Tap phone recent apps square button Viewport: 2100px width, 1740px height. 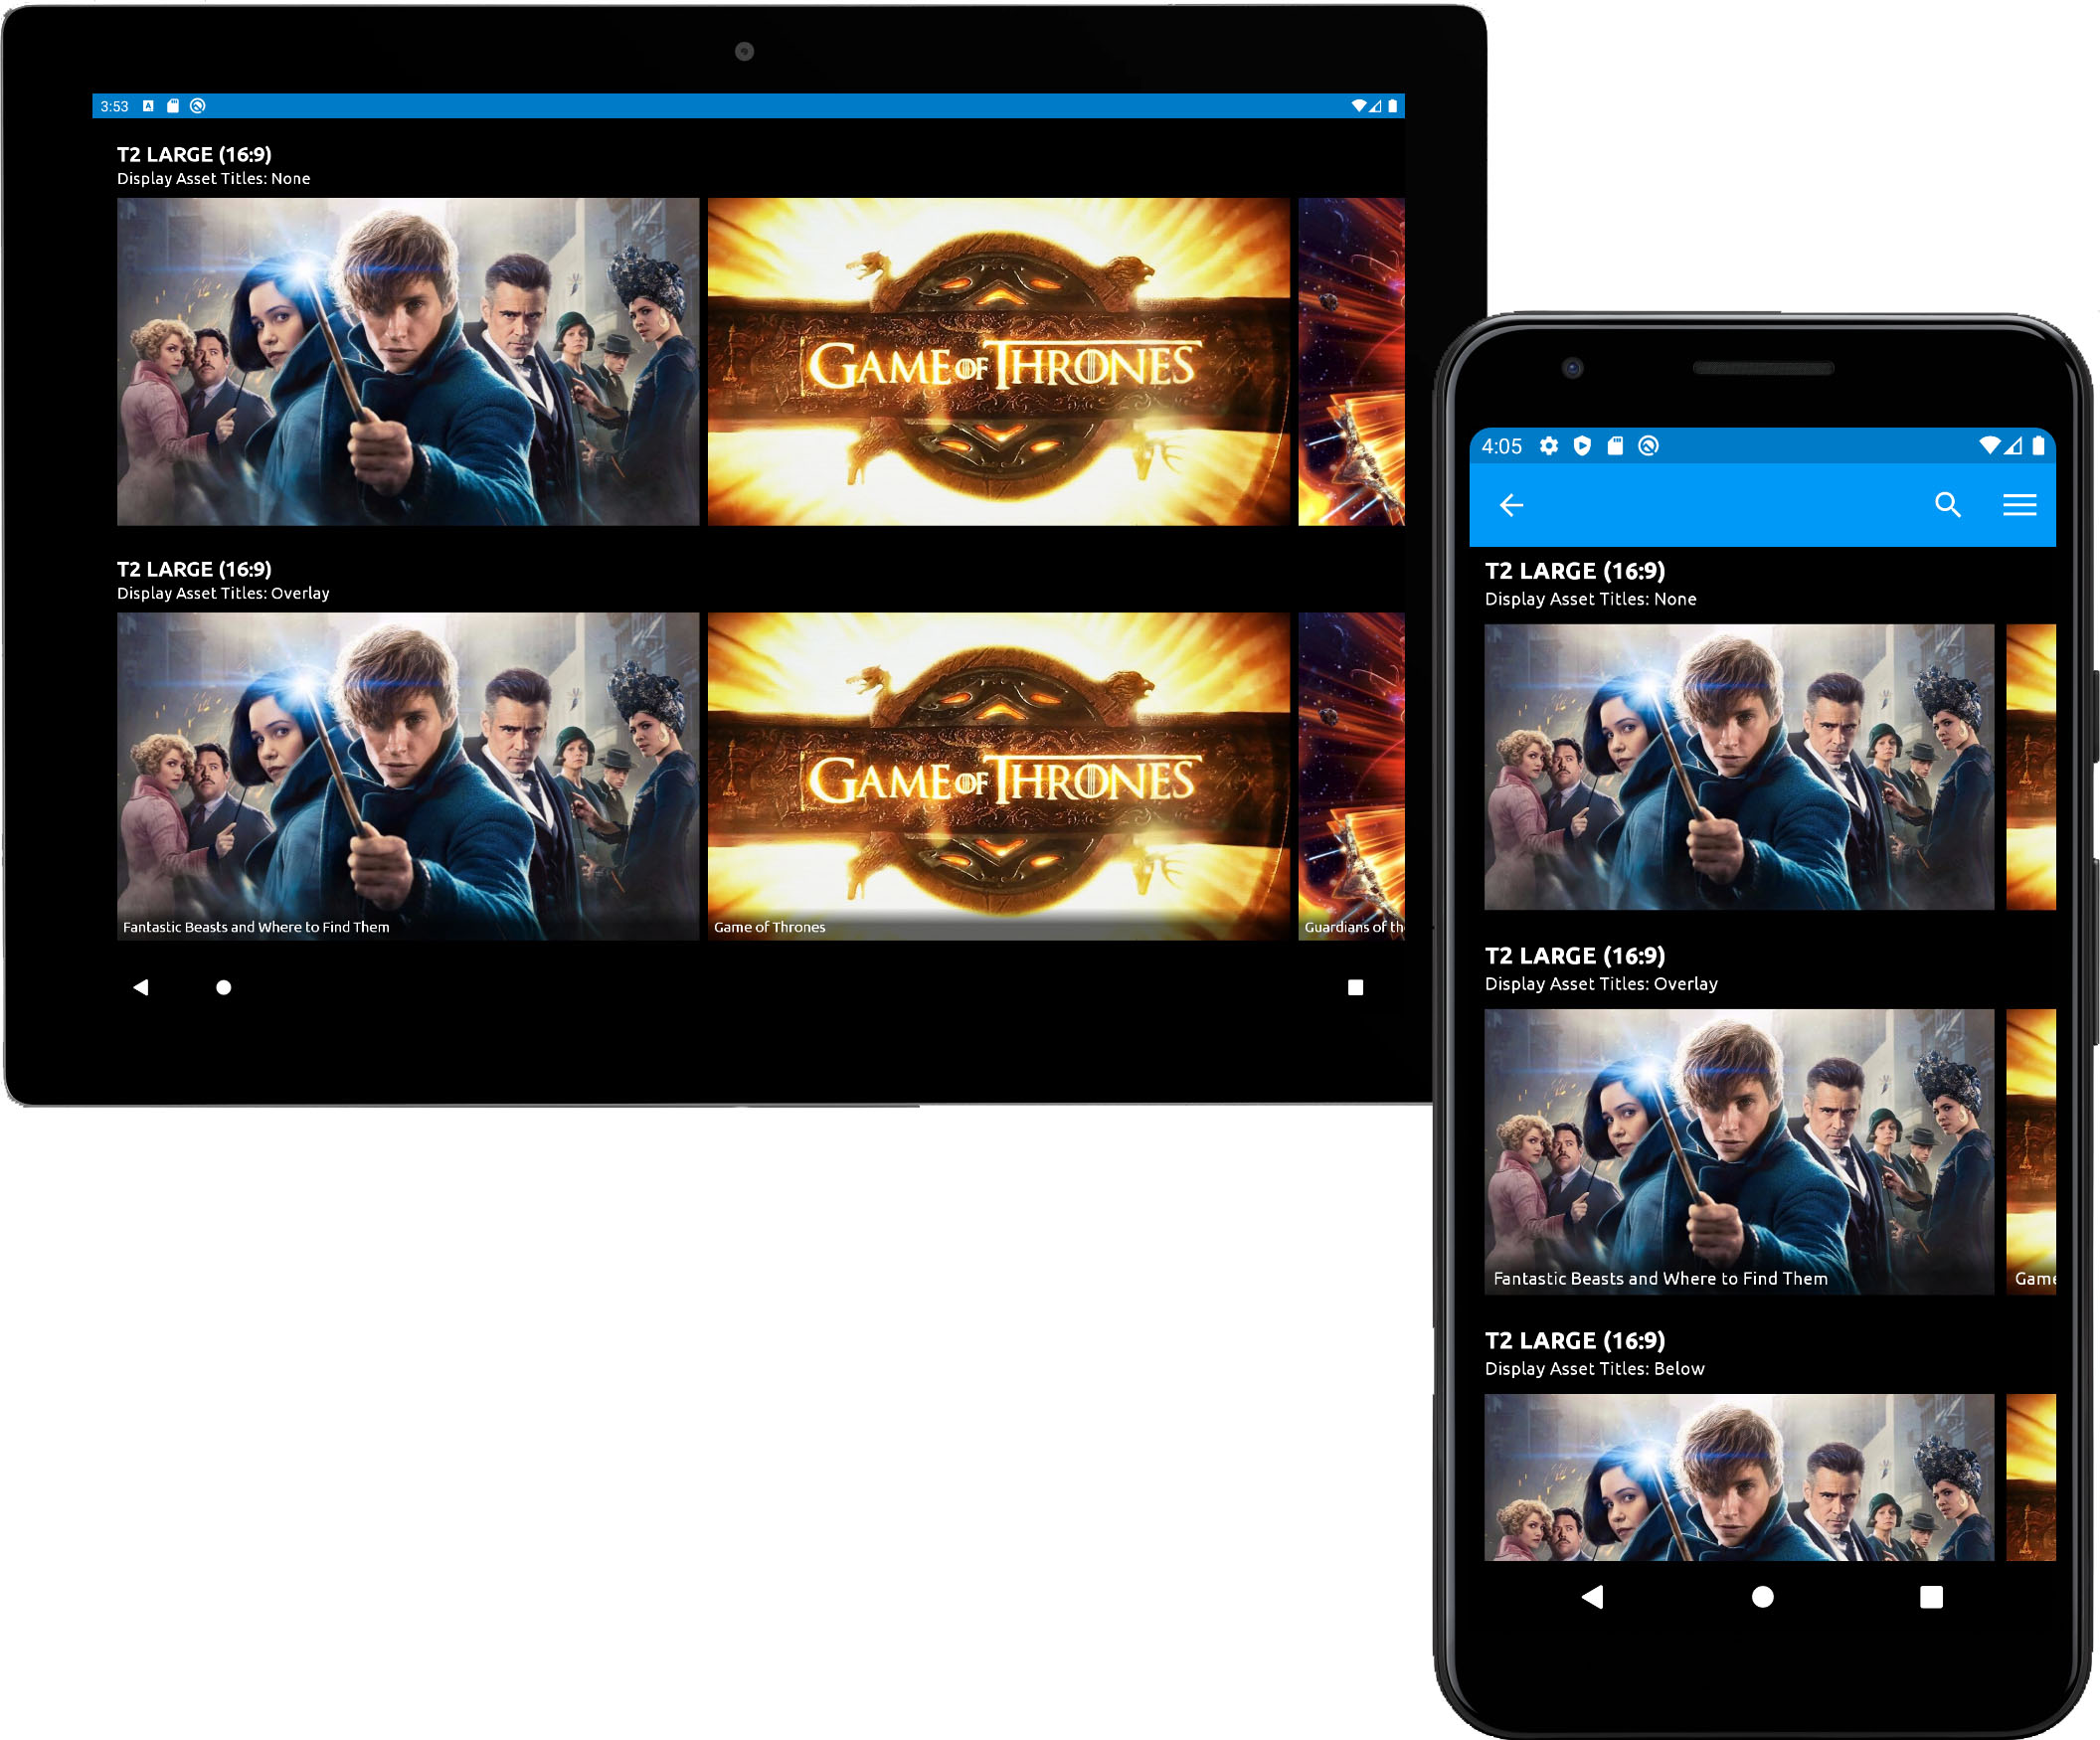1931,1597
